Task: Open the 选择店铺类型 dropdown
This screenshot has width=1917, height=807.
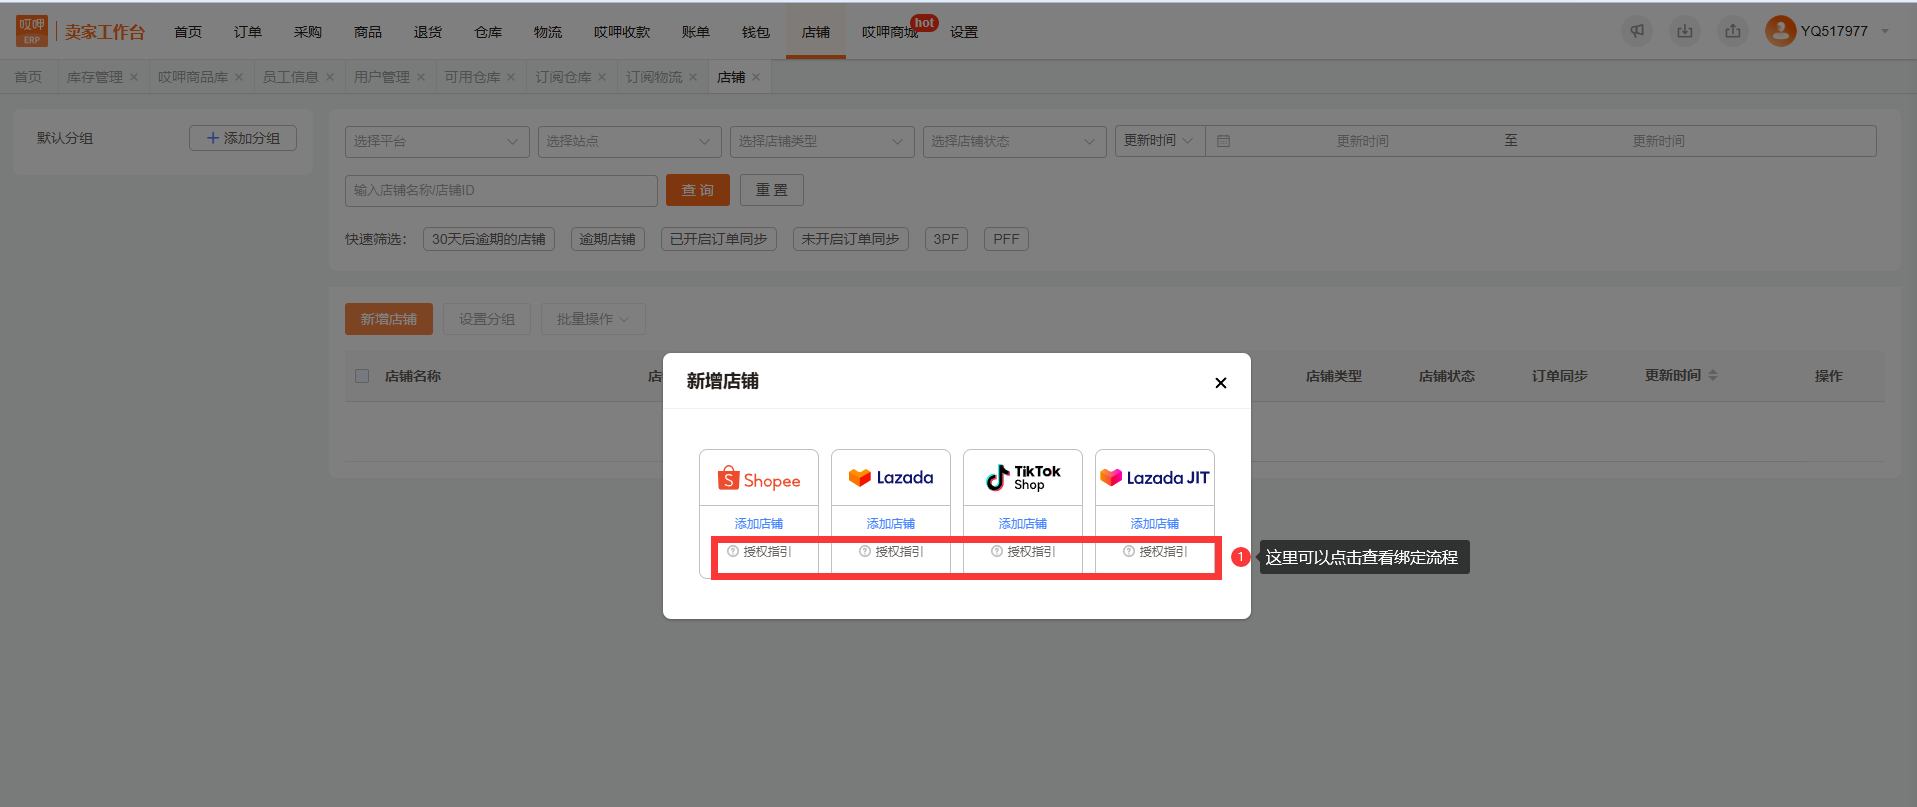Action: pyautogui.click(x=822, y=141)
